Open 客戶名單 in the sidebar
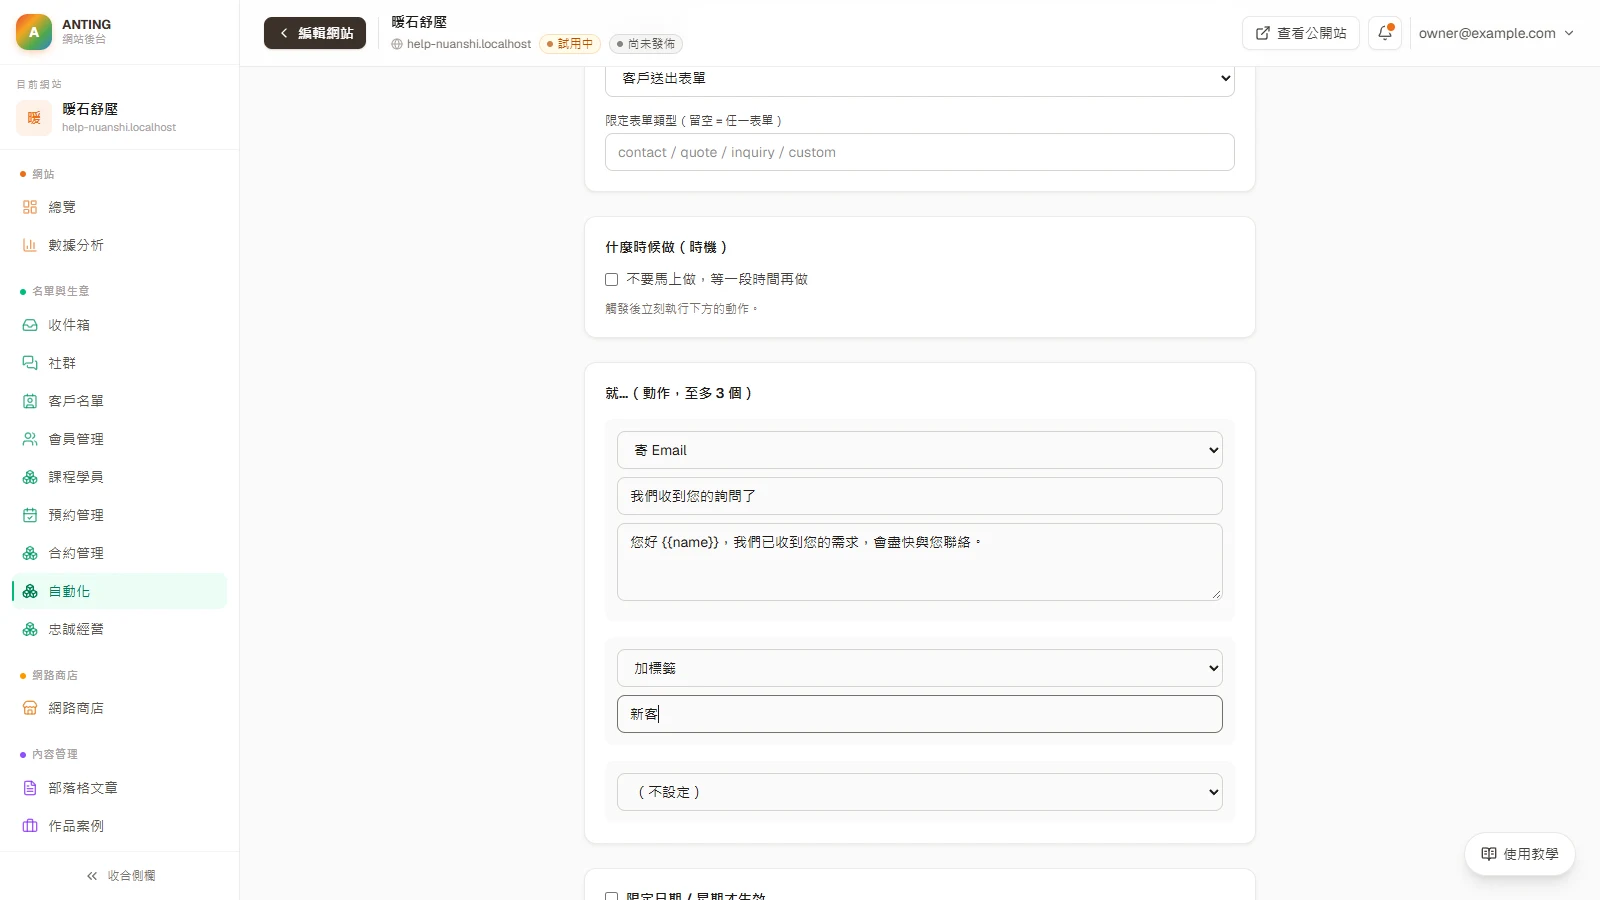Image resolution: width=1600 pixels, height=900 pixels. coord(120,401)
